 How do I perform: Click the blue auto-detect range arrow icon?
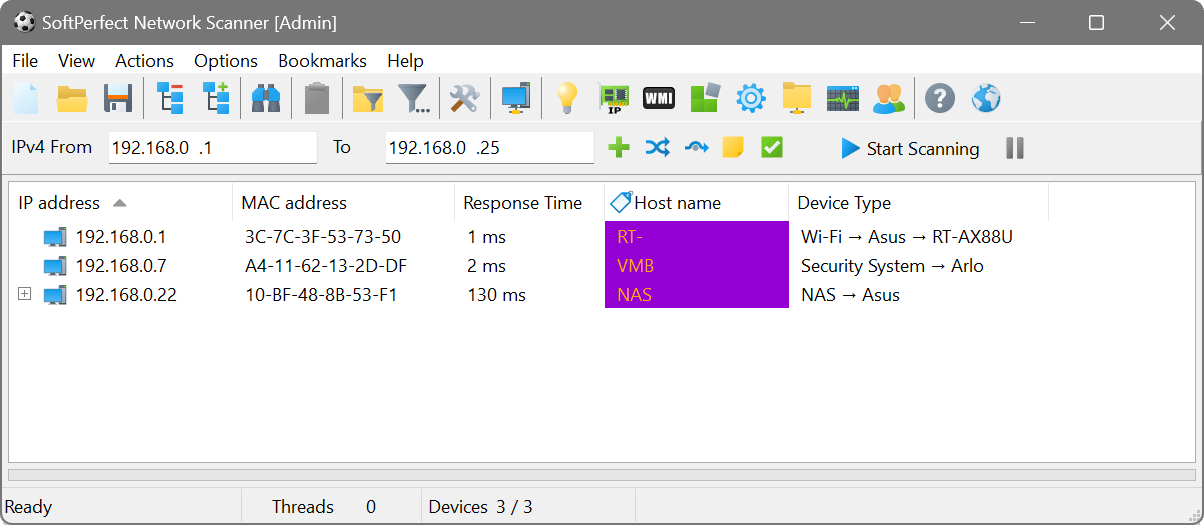(696, 148)
